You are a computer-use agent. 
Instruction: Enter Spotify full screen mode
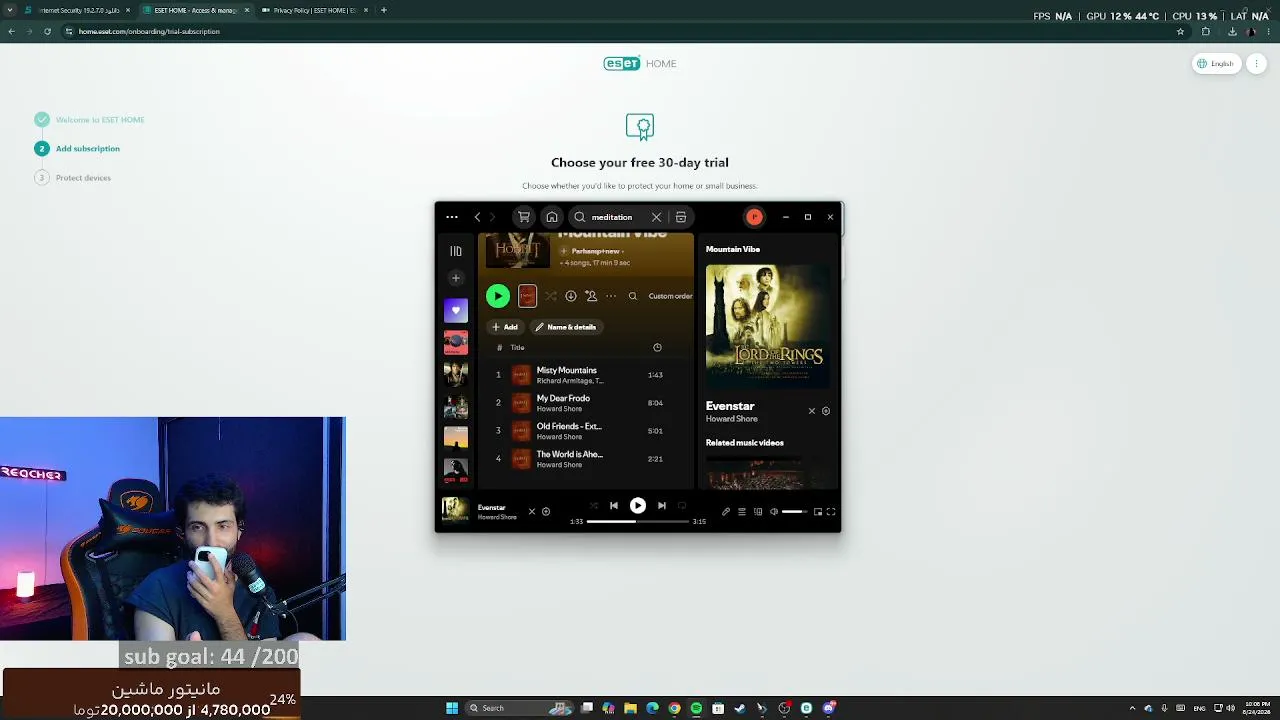coord(831,512)
